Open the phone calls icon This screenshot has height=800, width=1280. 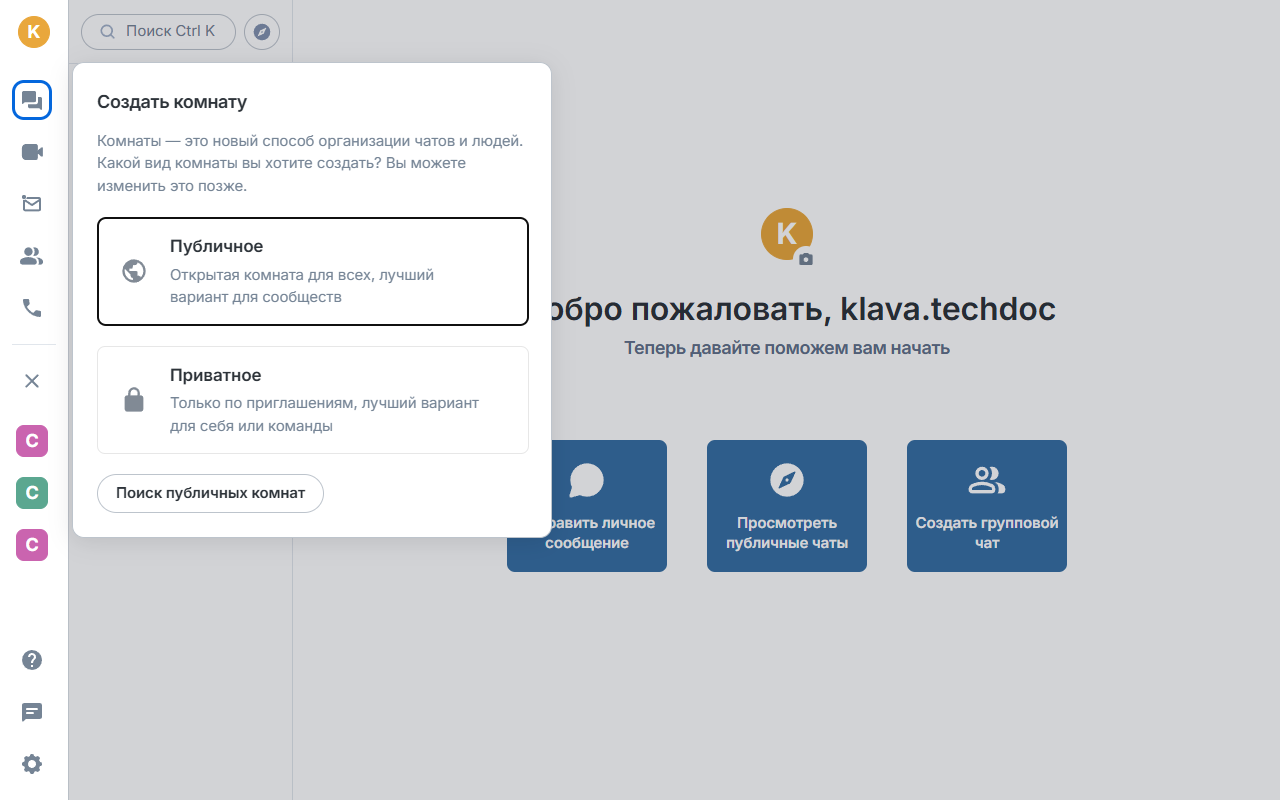tap(32, 308)
